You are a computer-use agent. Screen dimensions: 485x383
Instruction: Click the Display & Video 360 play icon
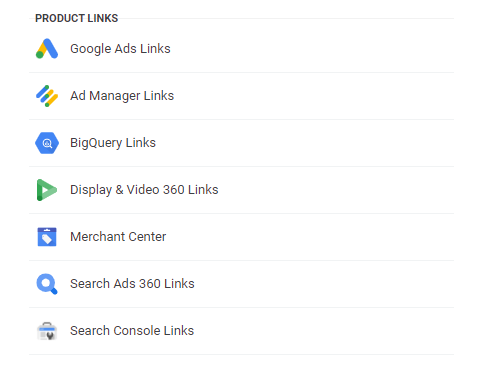[47, 190]
